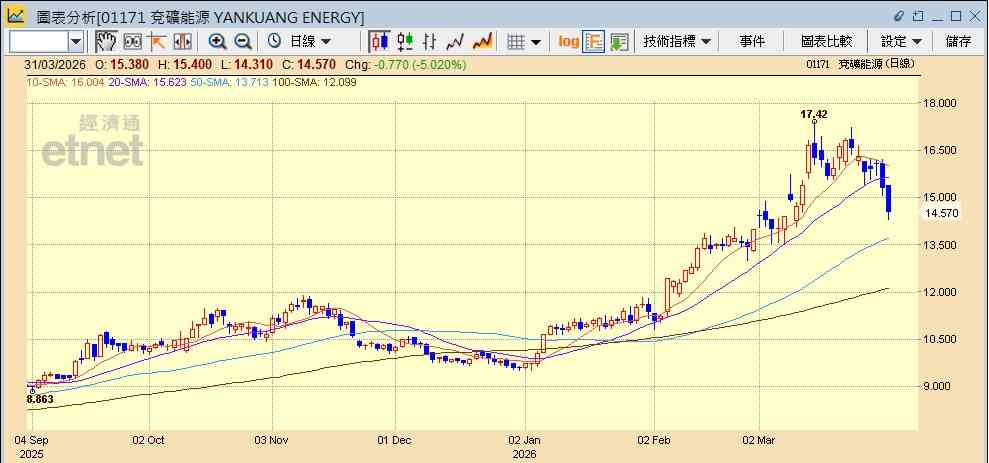Image resolution: width=989 pixels, height=463 pixels.
Task: Click the L: 14.310 low value
Action: pos(249,64)
